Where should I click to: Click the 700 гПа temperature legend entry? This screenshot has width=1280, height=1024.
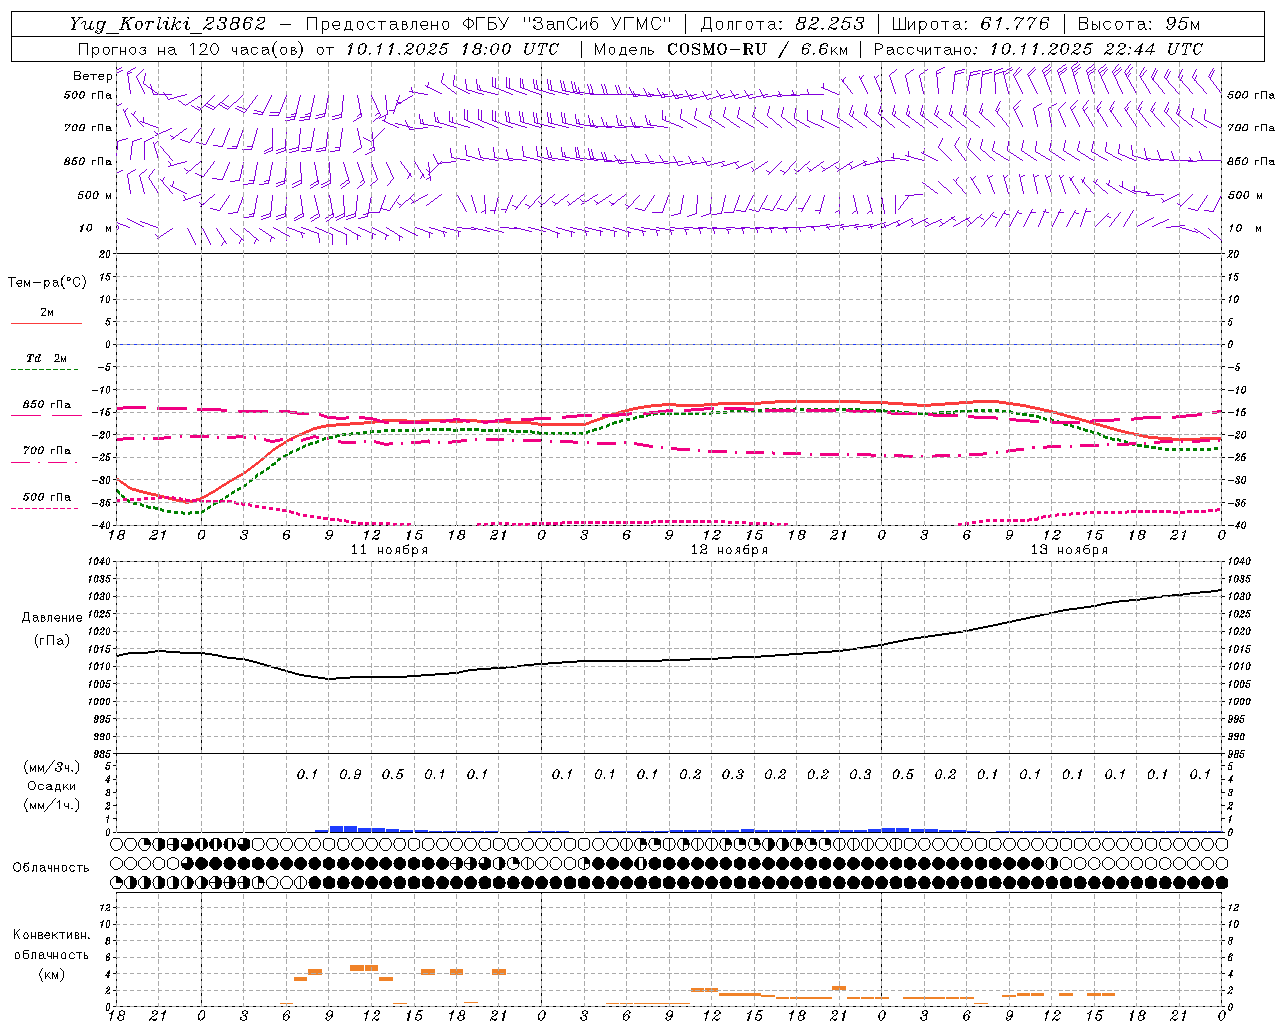click(x=47, y=451)
